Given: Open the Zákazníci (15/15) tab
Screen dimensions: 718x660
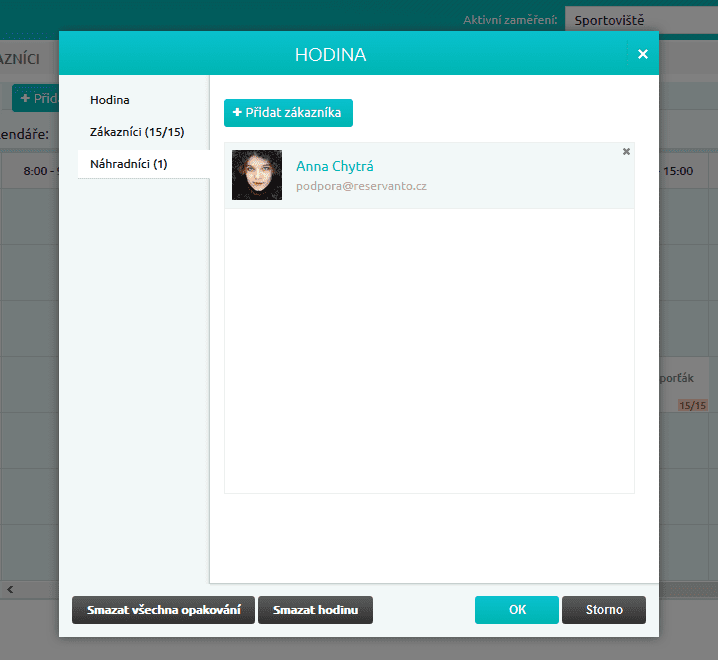Looking at the screenshot, I should click(x=137, y=132).
